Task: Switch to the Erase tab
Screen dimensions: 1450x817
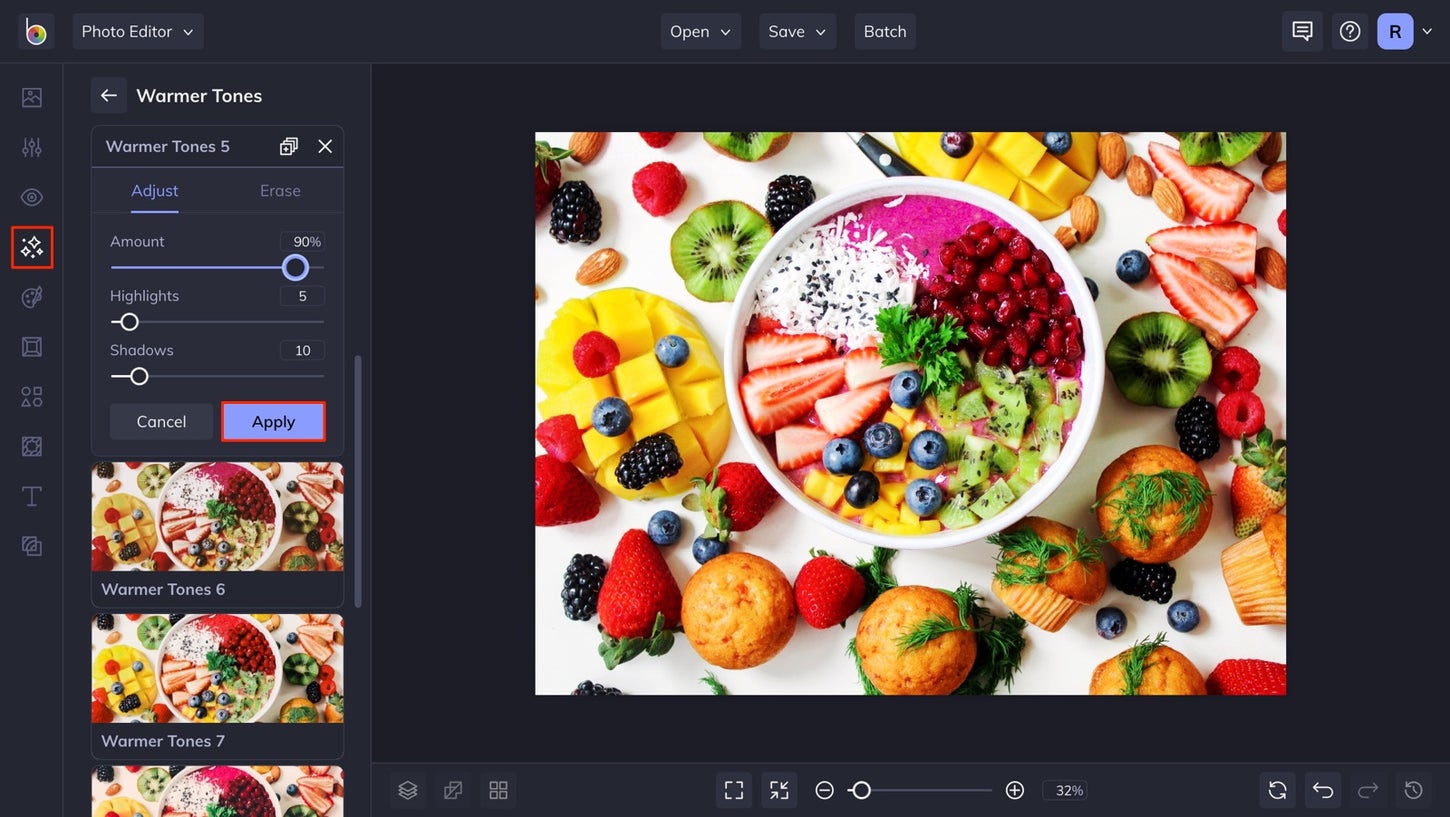Action: point(279,190)
